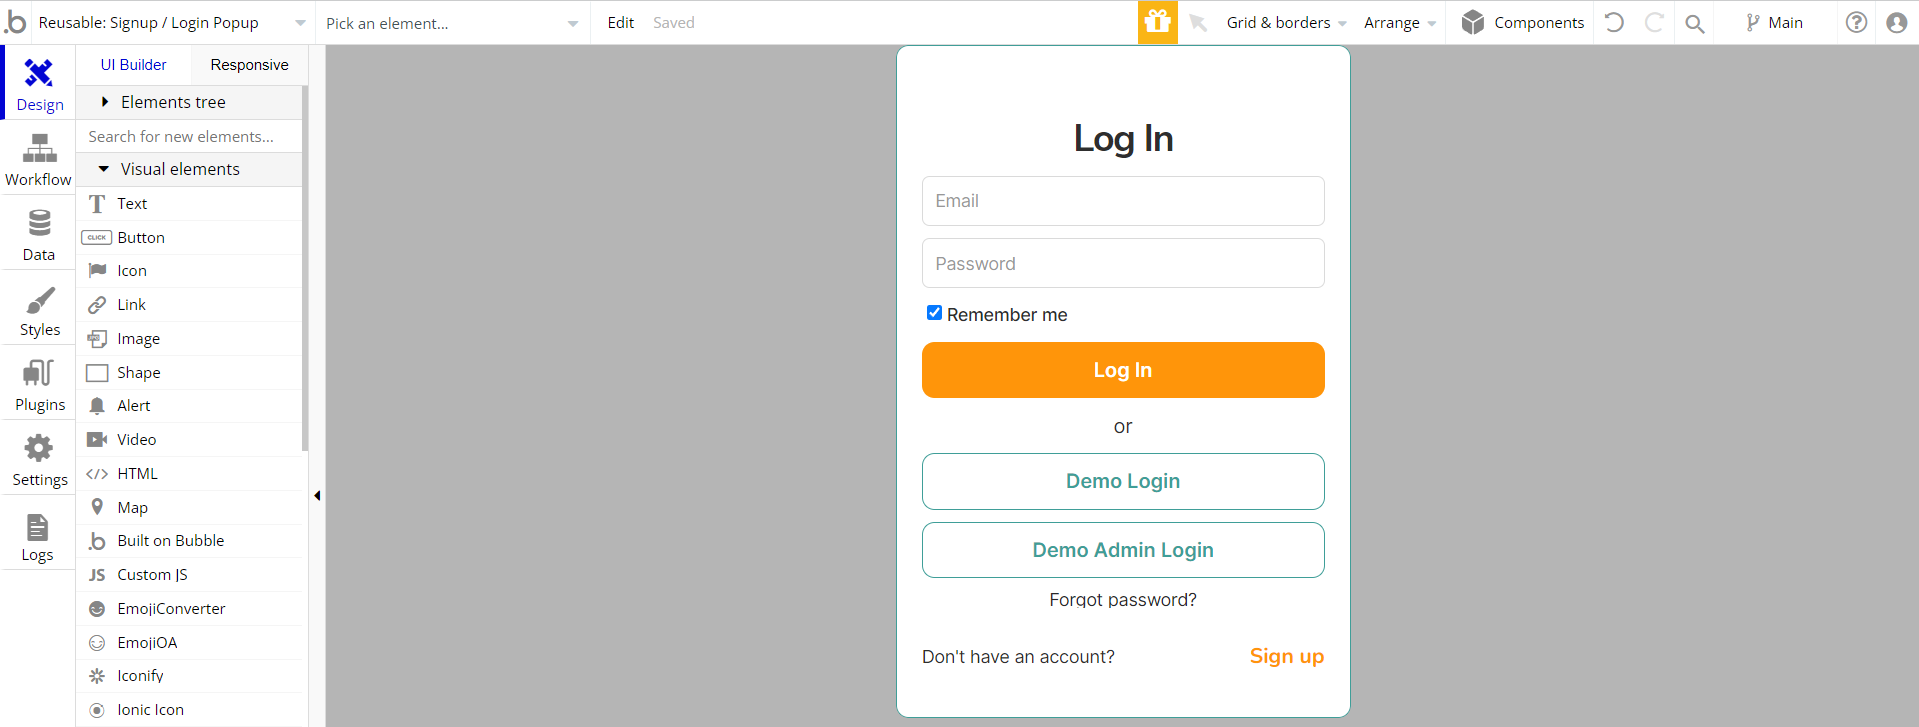Open the help question mark icon
This screenshot has height=727, width=1919.
(1856, 22)
